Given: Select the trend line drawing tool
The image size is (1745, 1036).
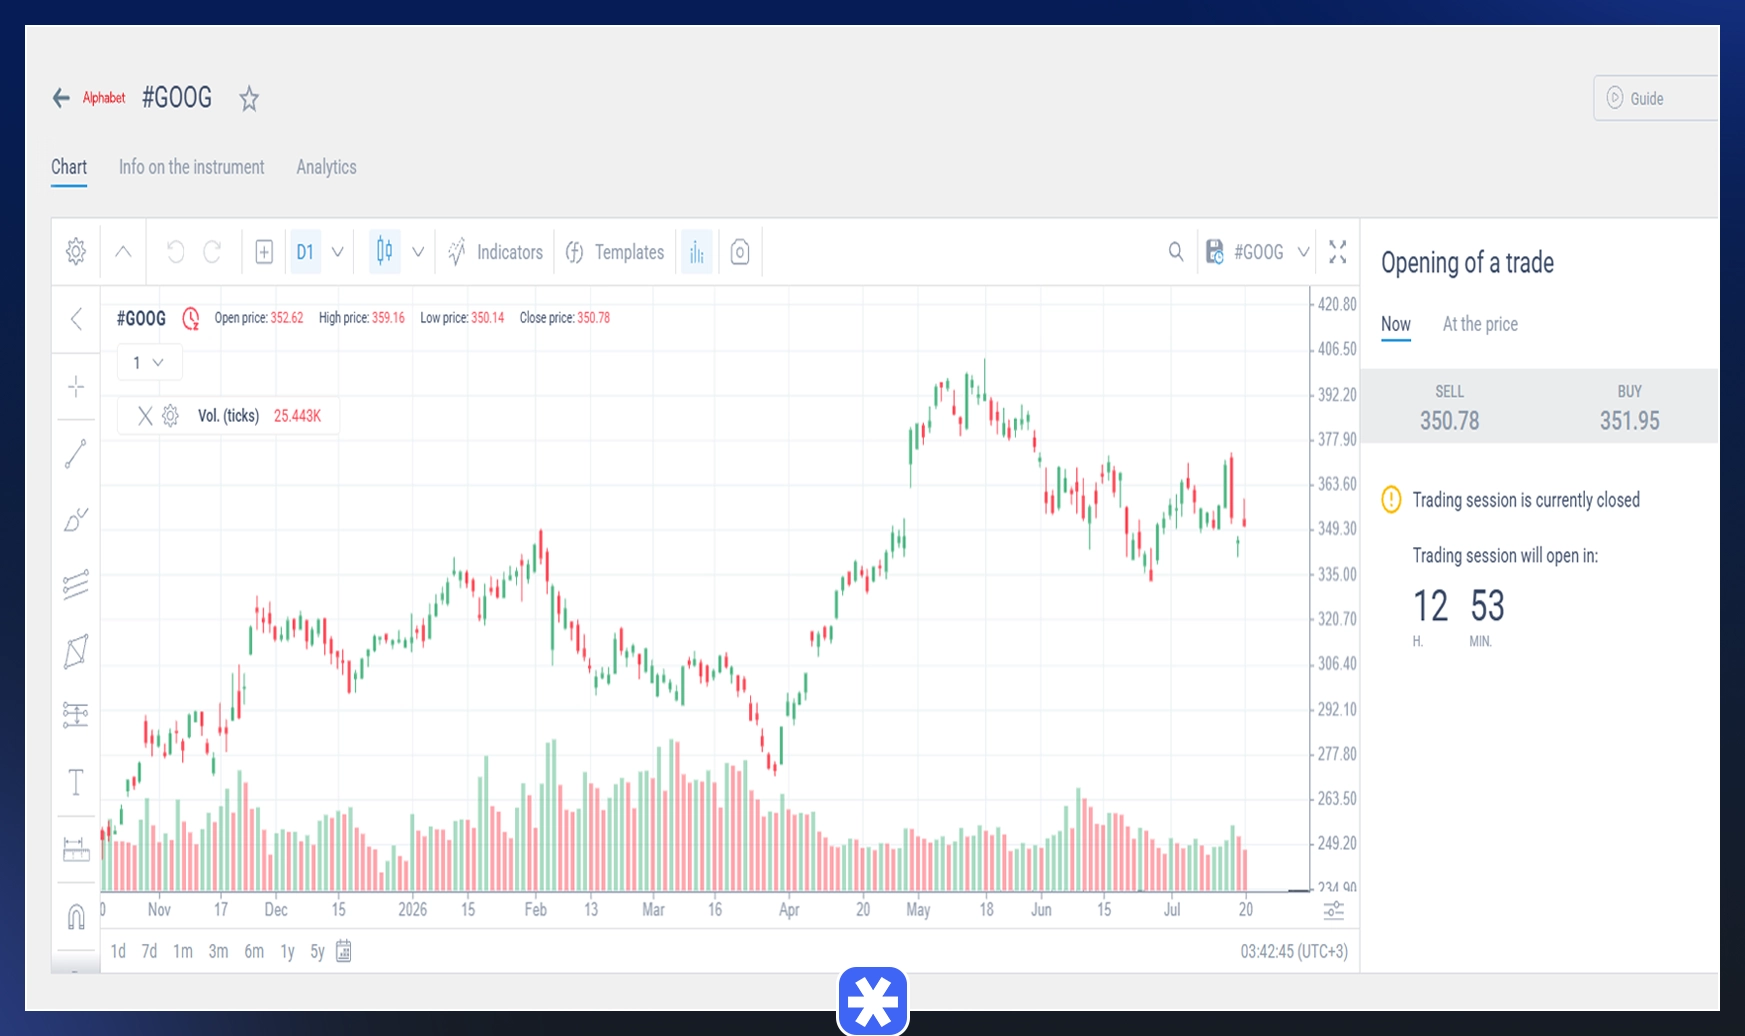Looking at the screenshot, I should point(76,454).
